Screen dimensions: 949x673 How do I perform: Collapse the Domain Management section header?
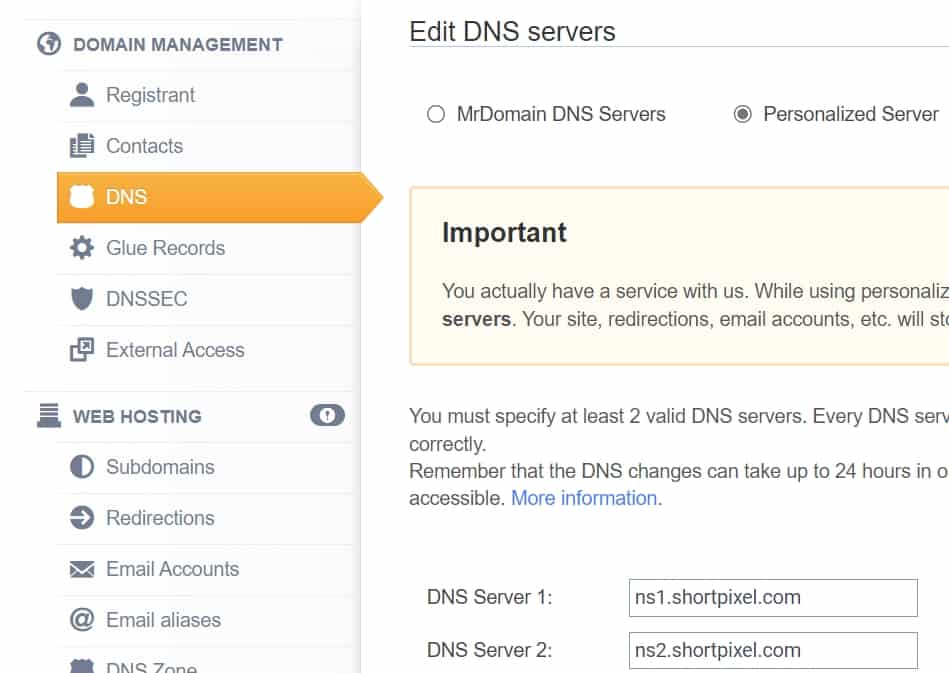[177, 44]
